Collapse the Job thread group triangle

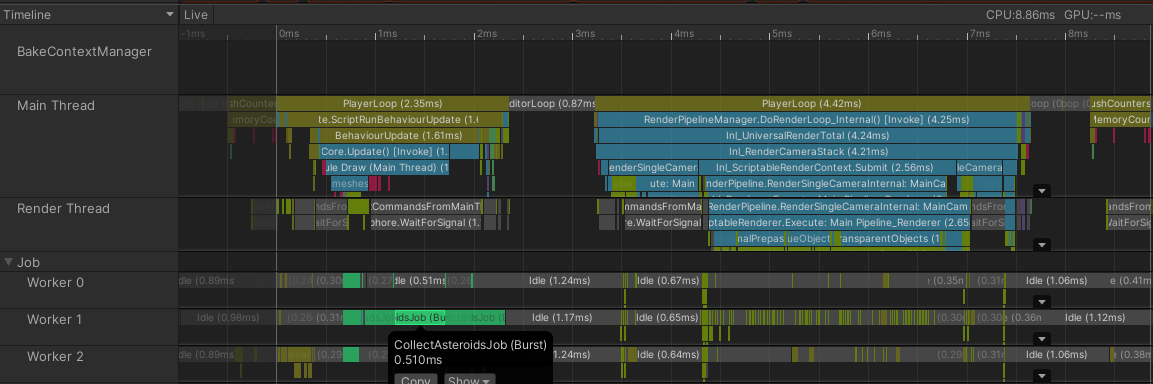(x=9, y=262)
